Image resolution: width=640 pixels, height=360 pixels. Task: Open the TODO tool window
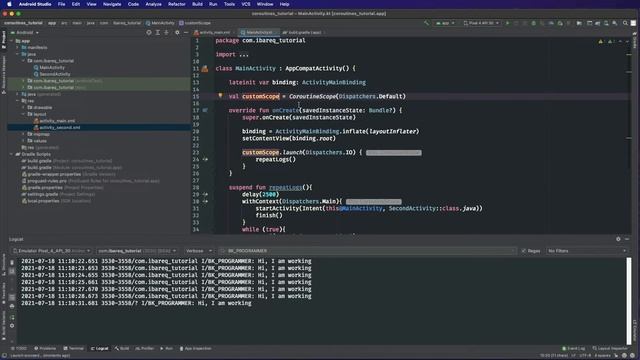(x=19, y=349)
